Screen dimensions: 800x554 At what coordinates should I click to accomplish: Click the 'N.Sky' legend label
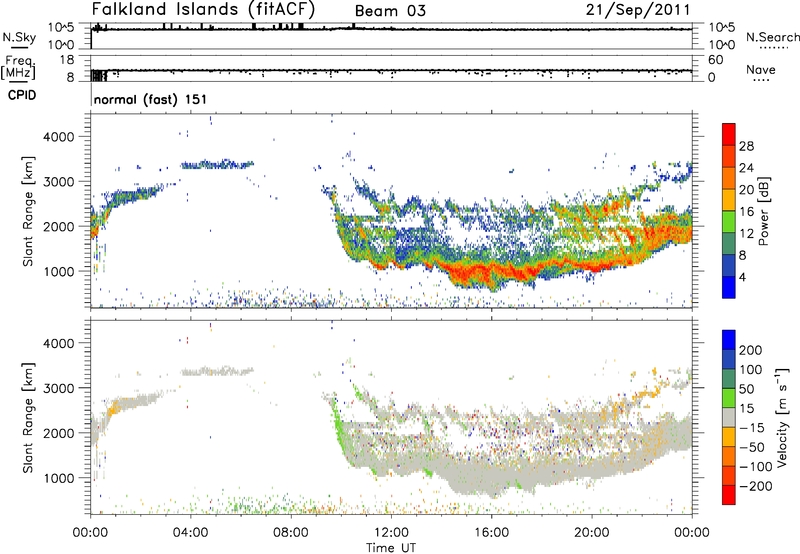click(19, 37)
